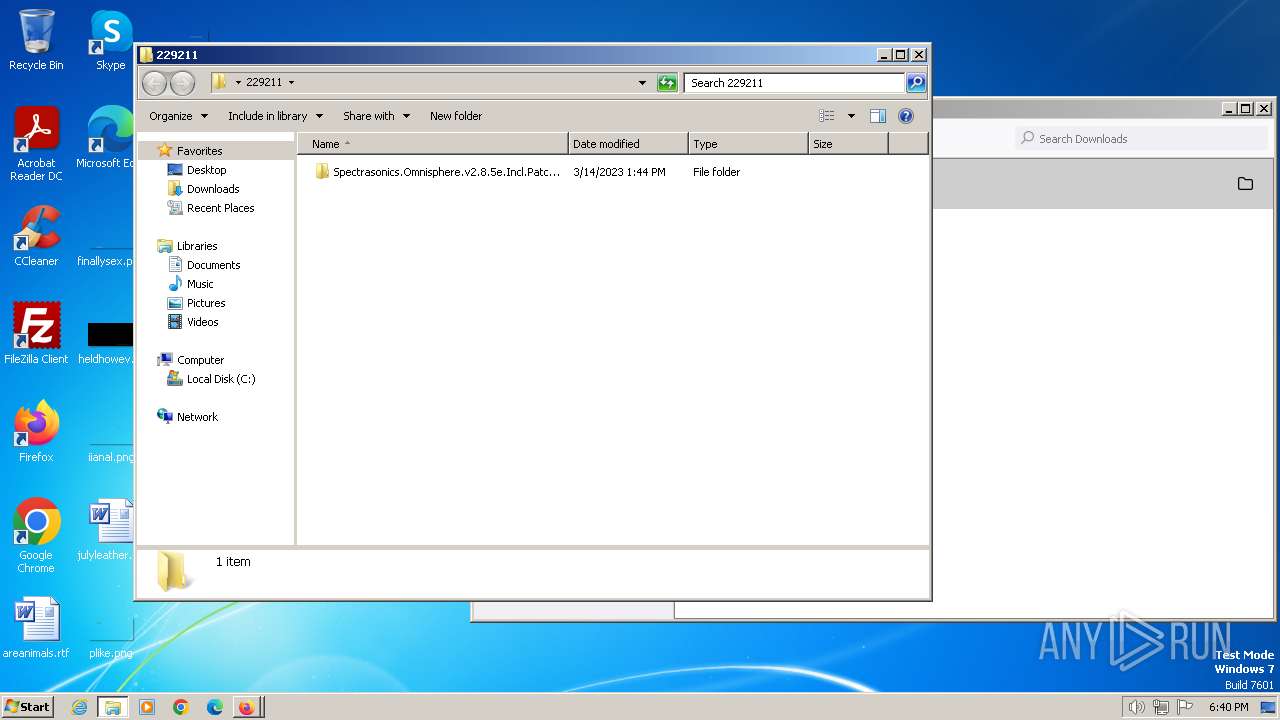Focus the Search 229211 field

[795, 83]
